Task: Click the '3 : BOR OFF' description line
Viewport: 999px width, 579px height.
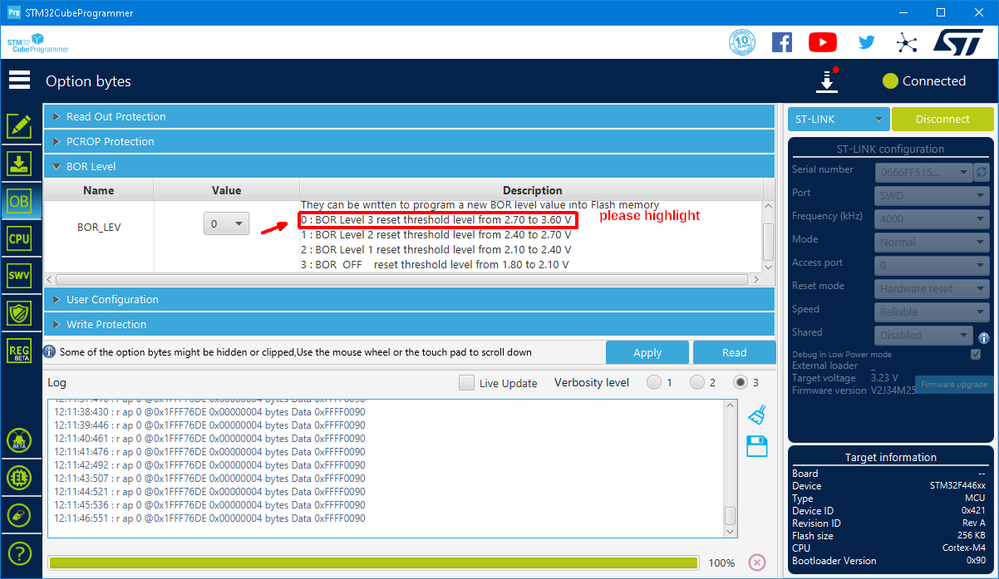Action: (x=435, y=264)
